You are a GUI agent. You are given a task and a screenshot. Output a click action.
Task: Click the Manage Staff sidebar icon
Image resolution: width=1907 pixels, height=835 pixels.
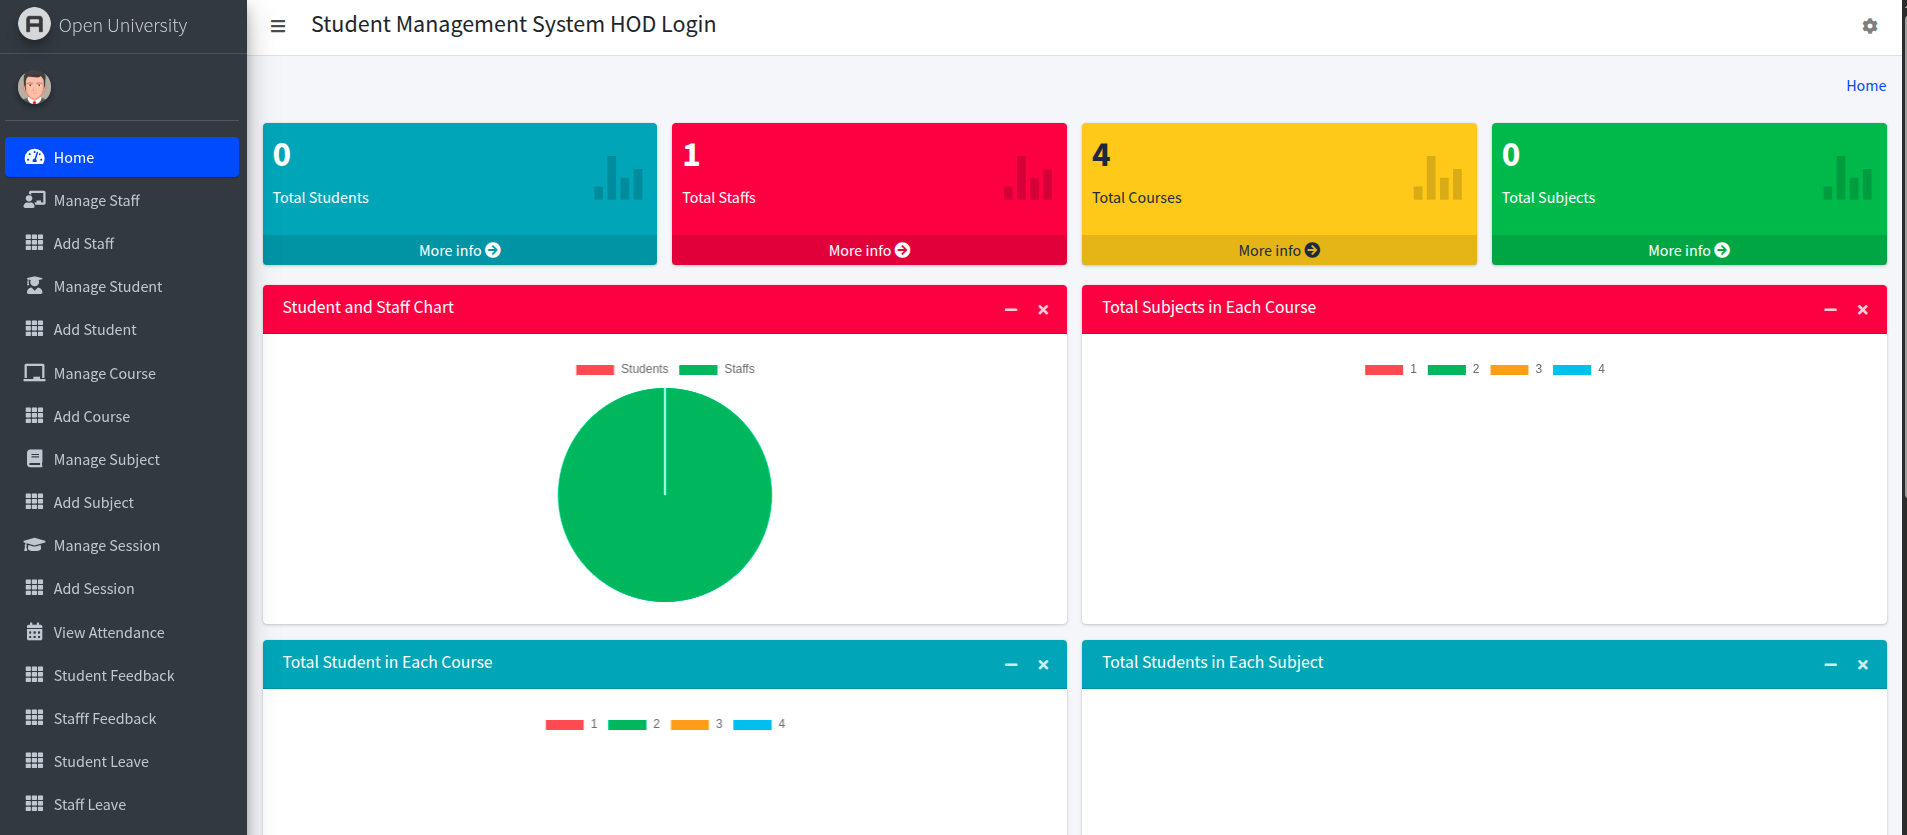(x=34, y=200)
